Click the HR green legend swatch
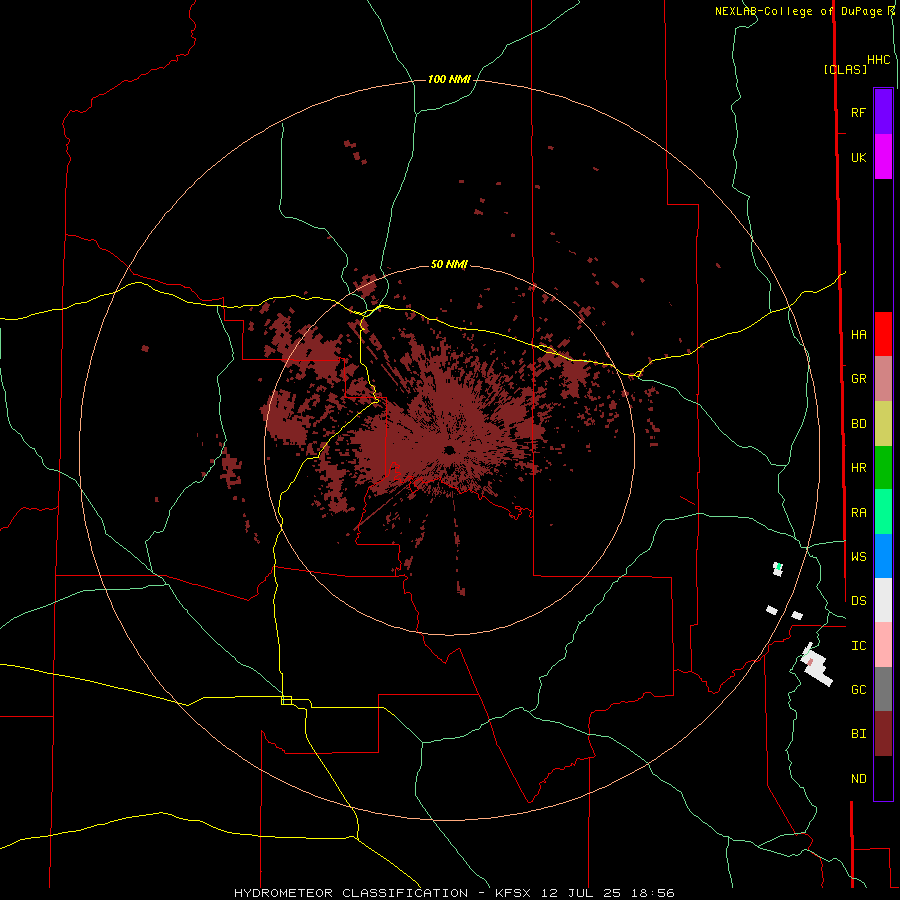Screen dimensions: 900x900 (883, 468)
